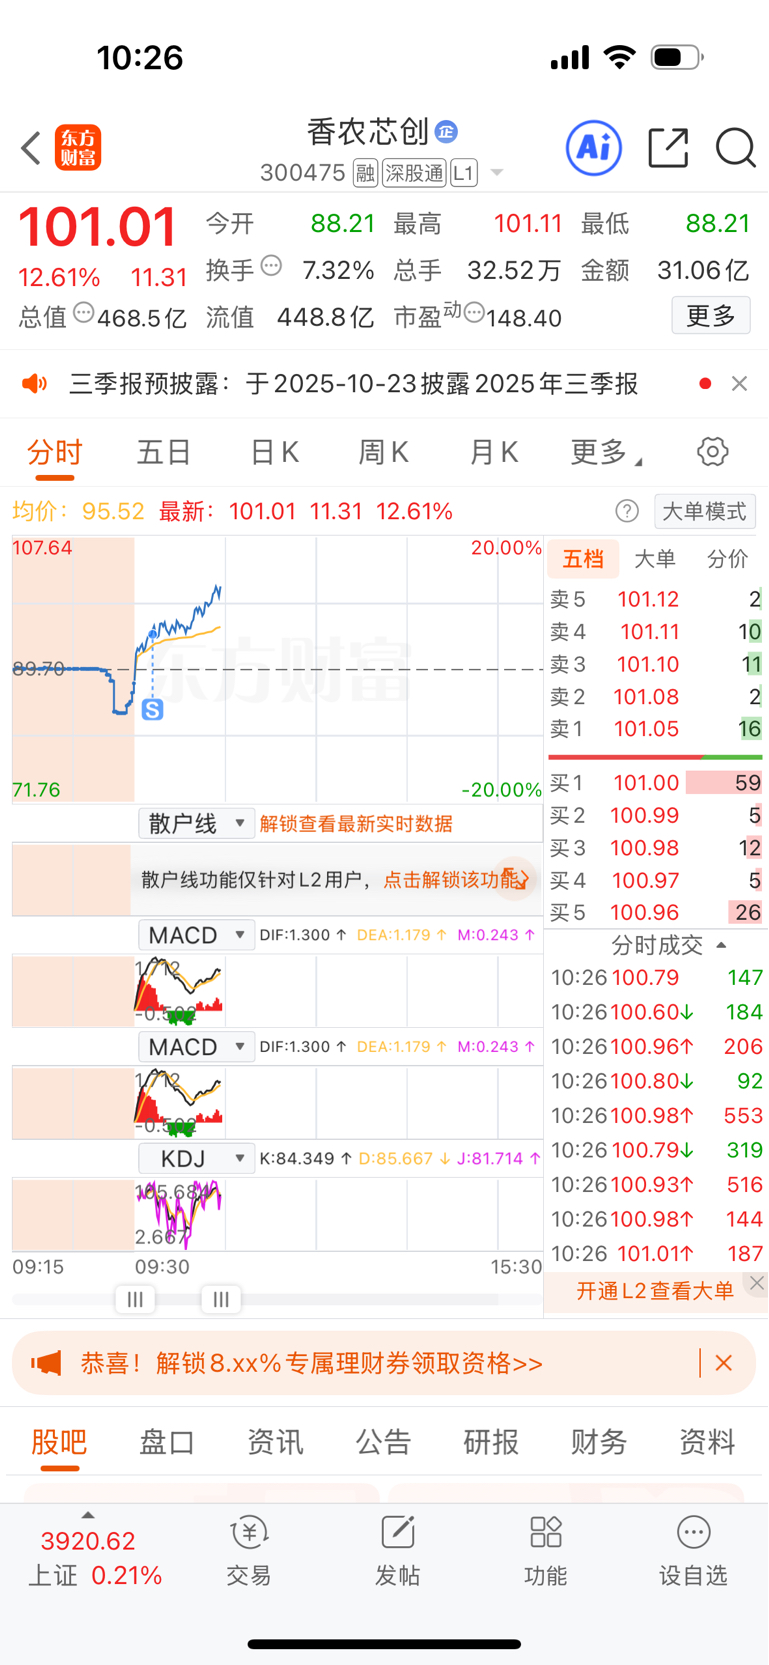The image size is (769, 1665).
Task: Tap the S signal marker on chart
Action: [x=152, y=710]
